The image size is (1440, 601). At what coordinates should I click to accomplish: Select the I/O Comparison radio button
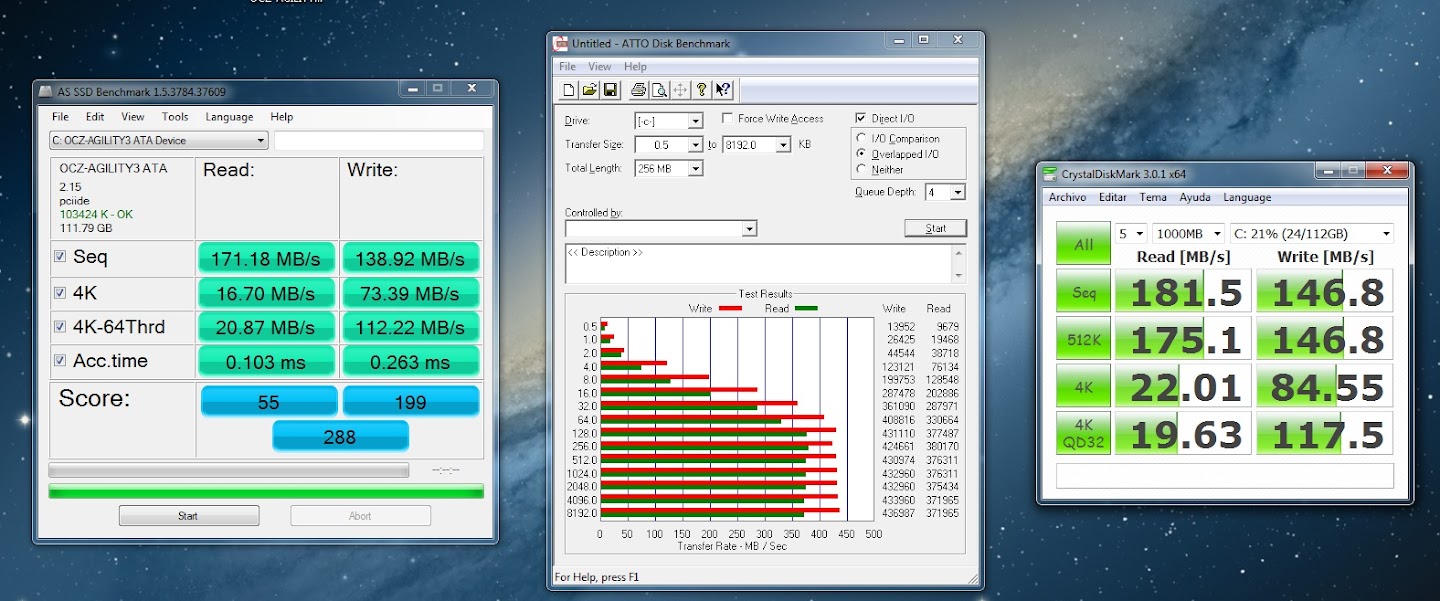pyautogui.click(x=862, y=139)
